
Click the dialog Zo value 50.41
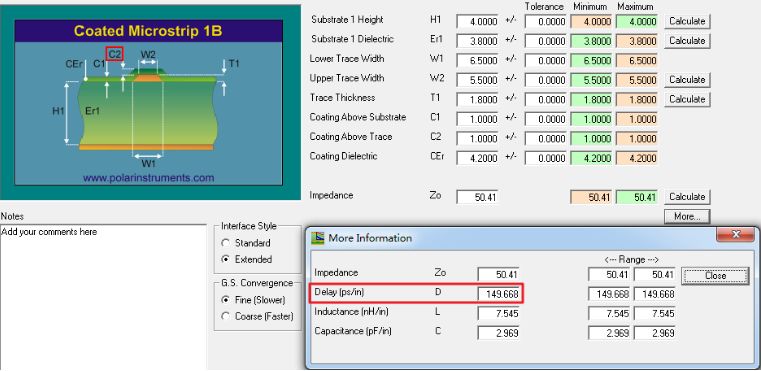pyautogui.click(x=498, y=275)
